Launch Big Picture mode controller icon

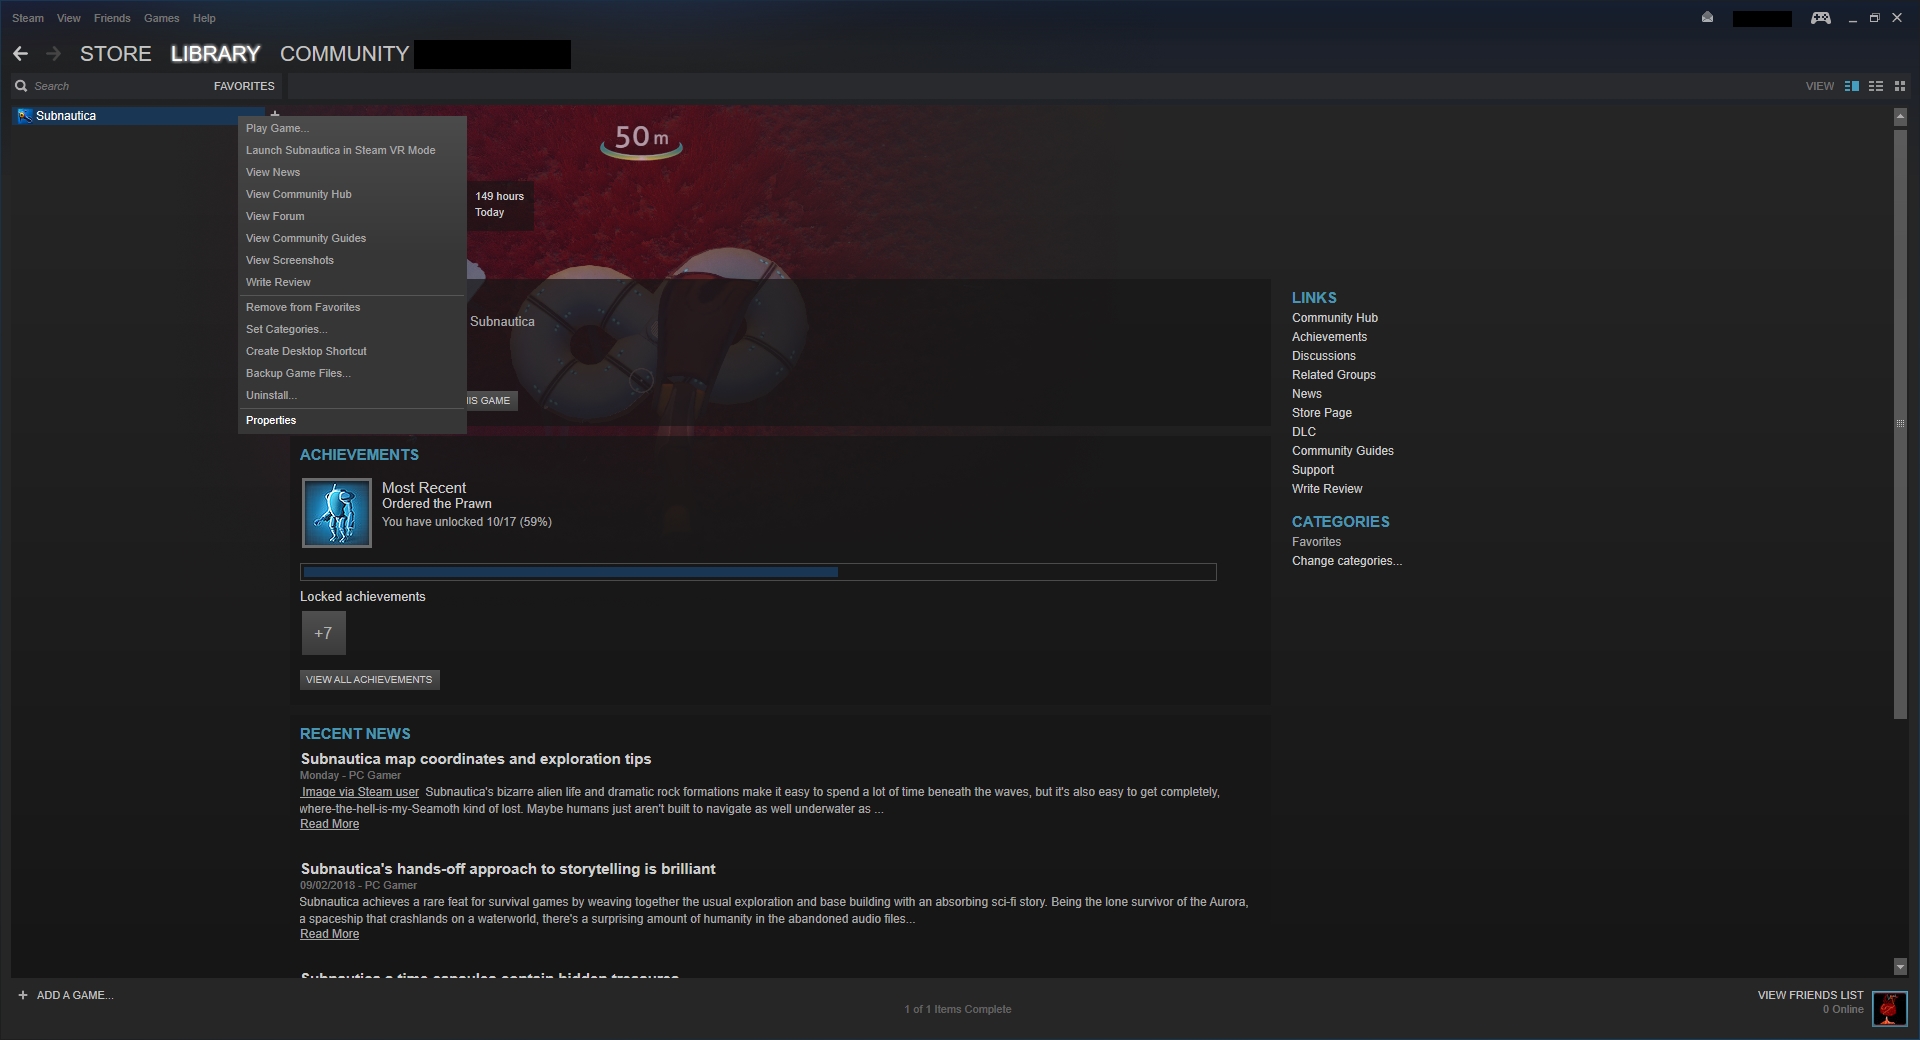point(1821,18)
